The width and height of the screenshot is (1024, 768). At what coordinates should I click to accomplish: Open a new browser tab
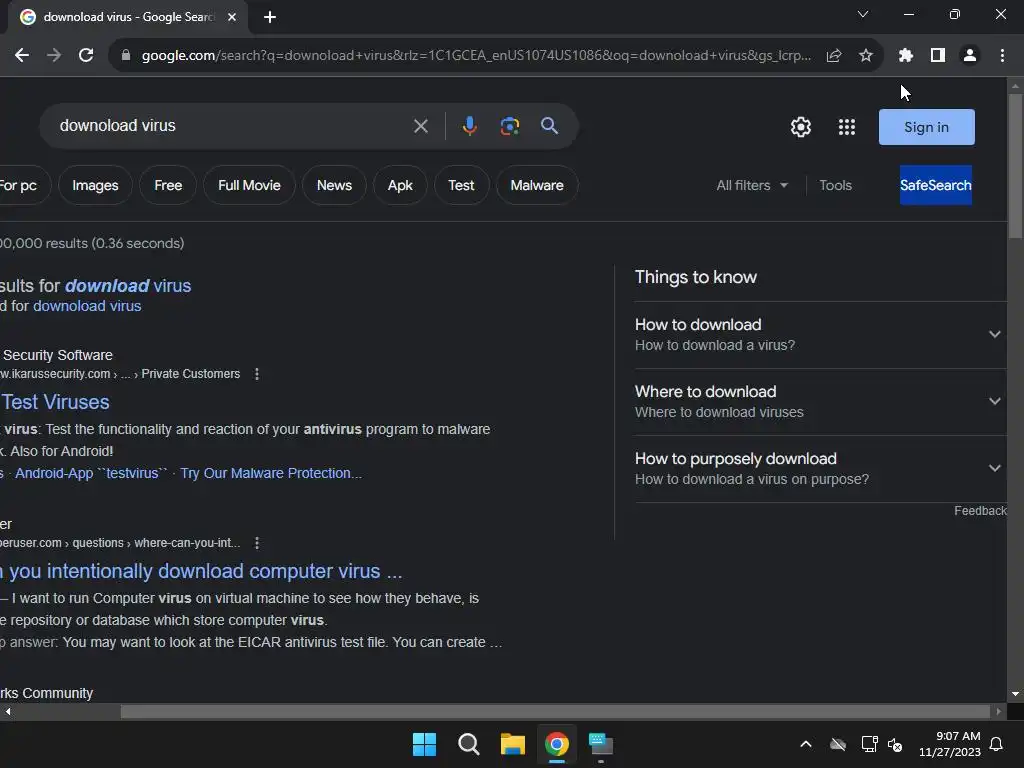click(x=270, y=17)
